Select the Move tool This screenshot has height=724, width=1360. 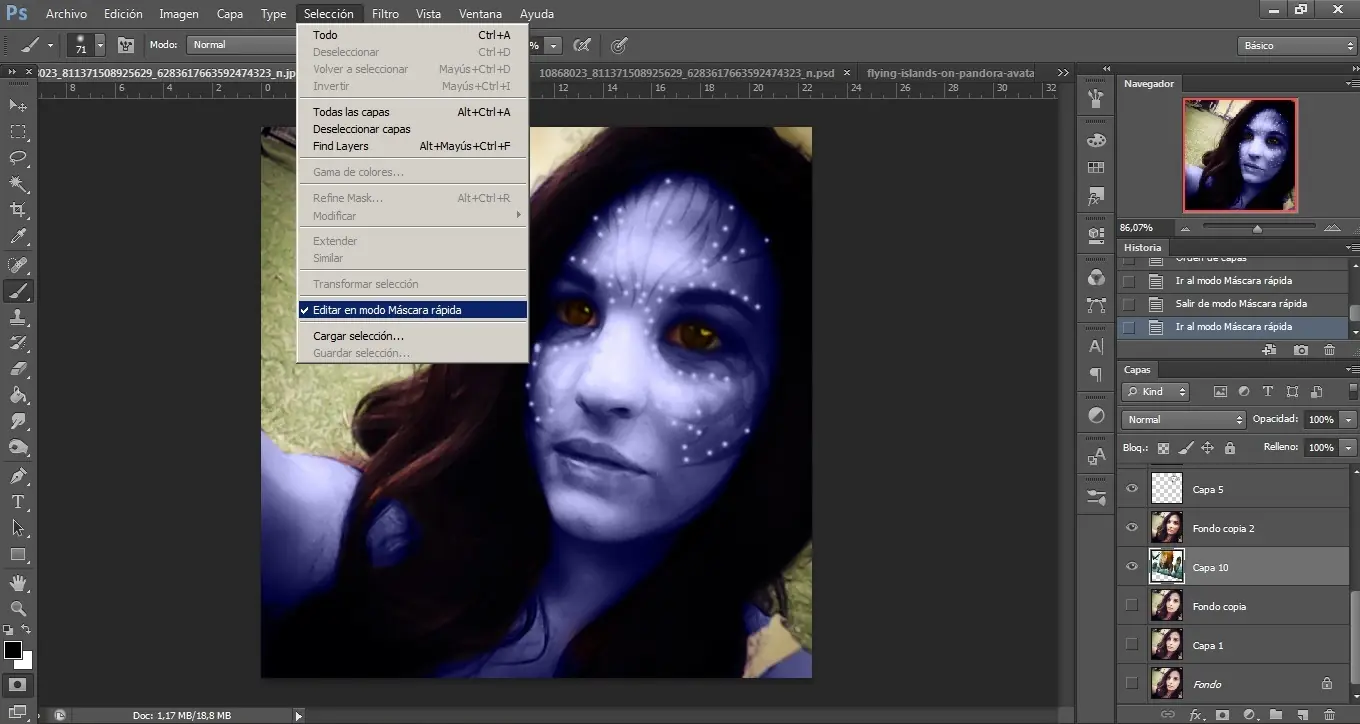18,105
